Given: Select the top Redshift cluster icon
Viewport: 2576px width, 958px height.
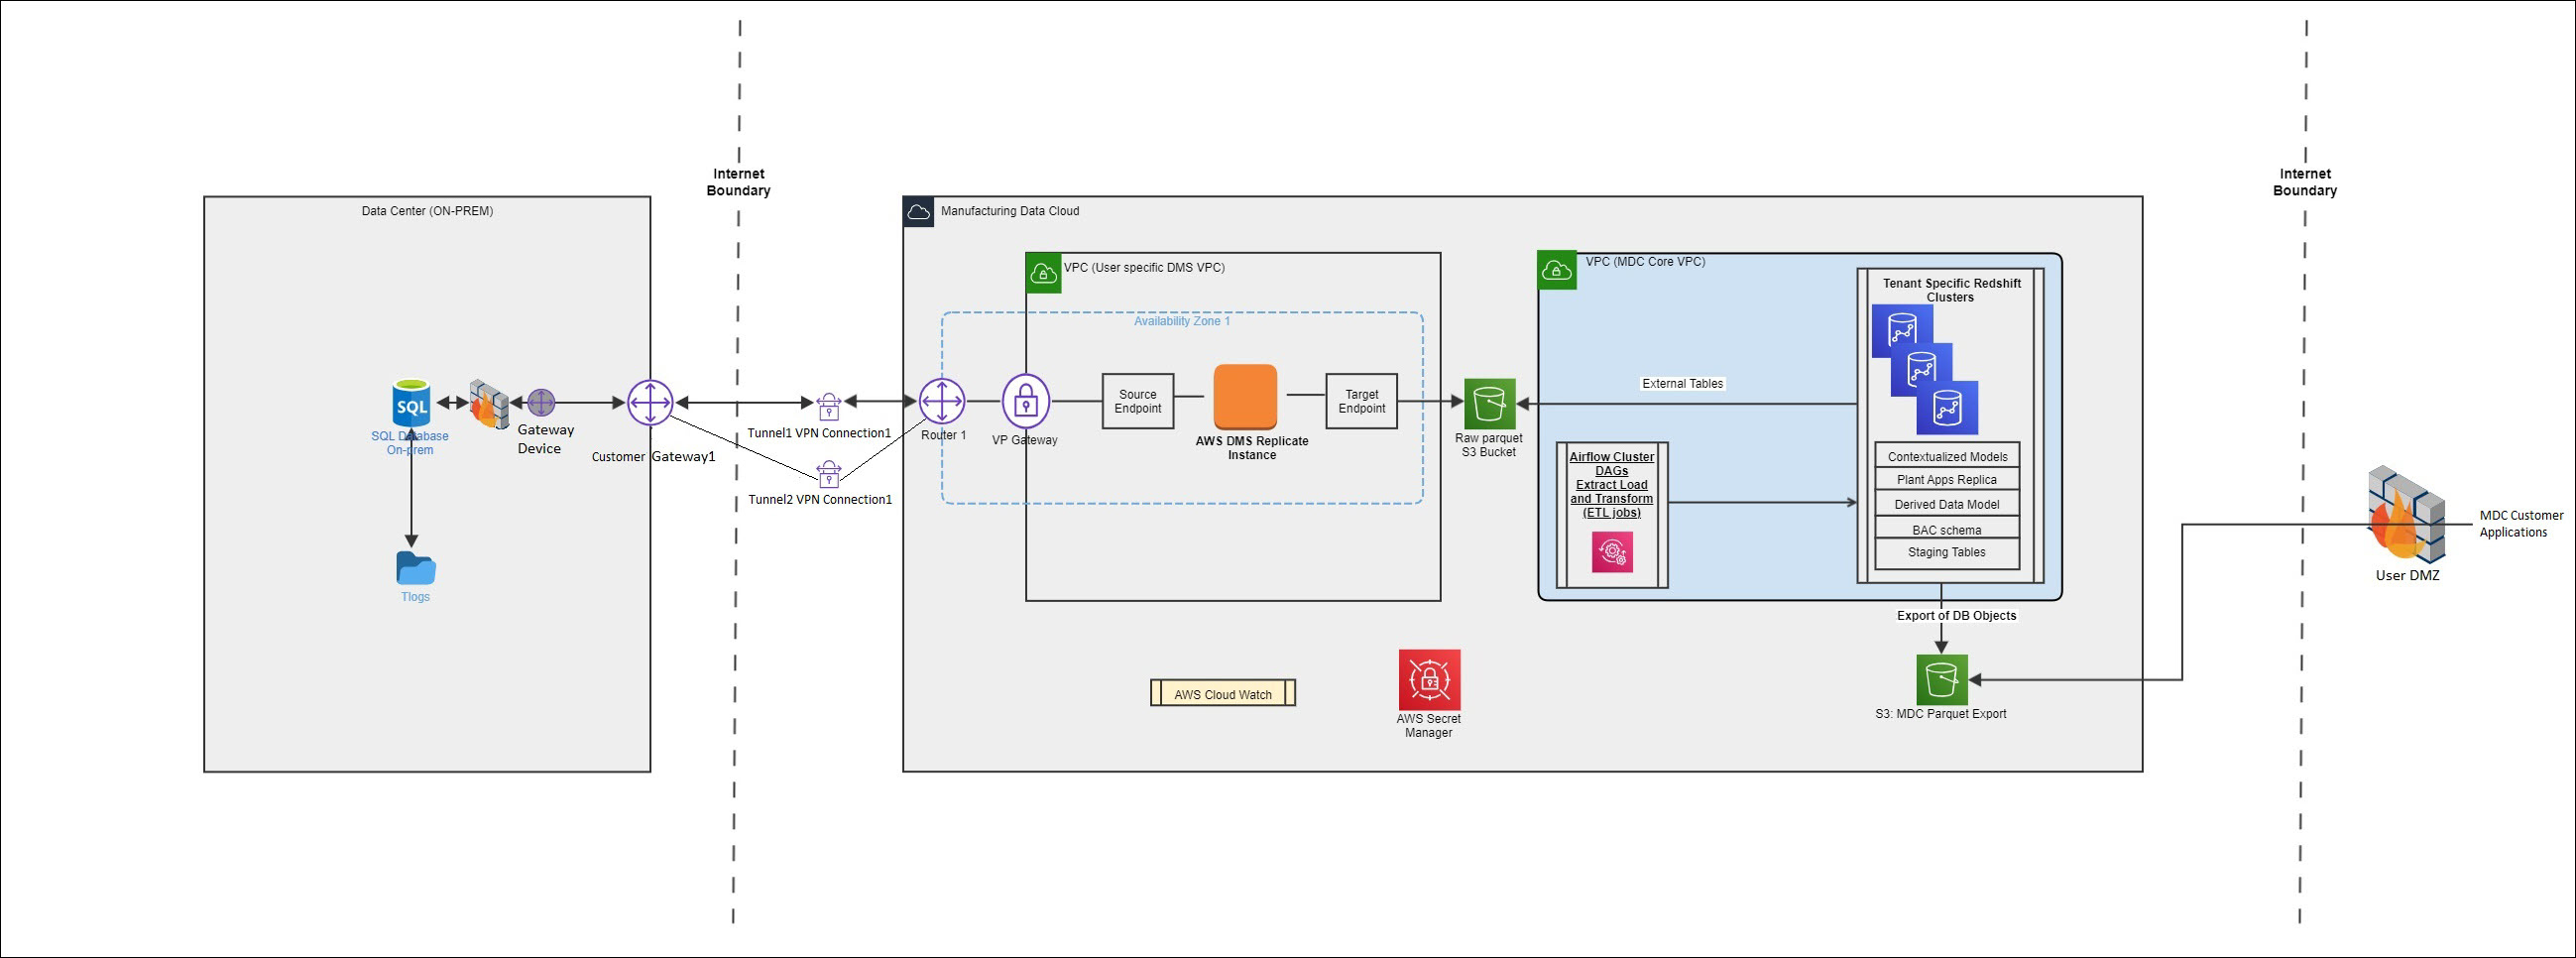Looking at the screenshot, I should click(1902, 331).
